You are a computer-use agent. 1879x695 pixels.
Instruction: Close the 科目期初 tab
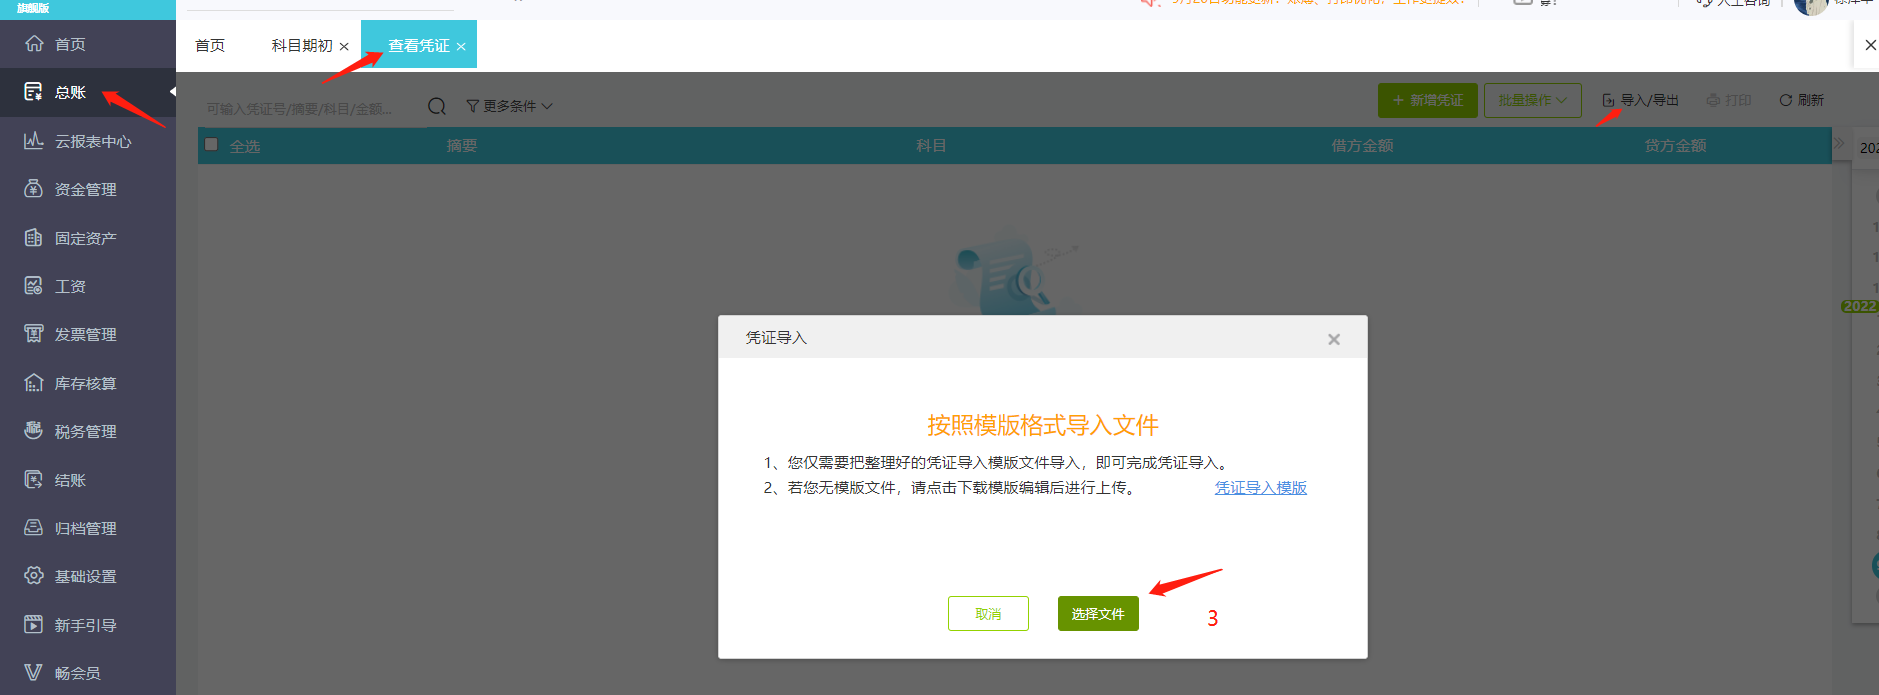(x=344, y=46)
